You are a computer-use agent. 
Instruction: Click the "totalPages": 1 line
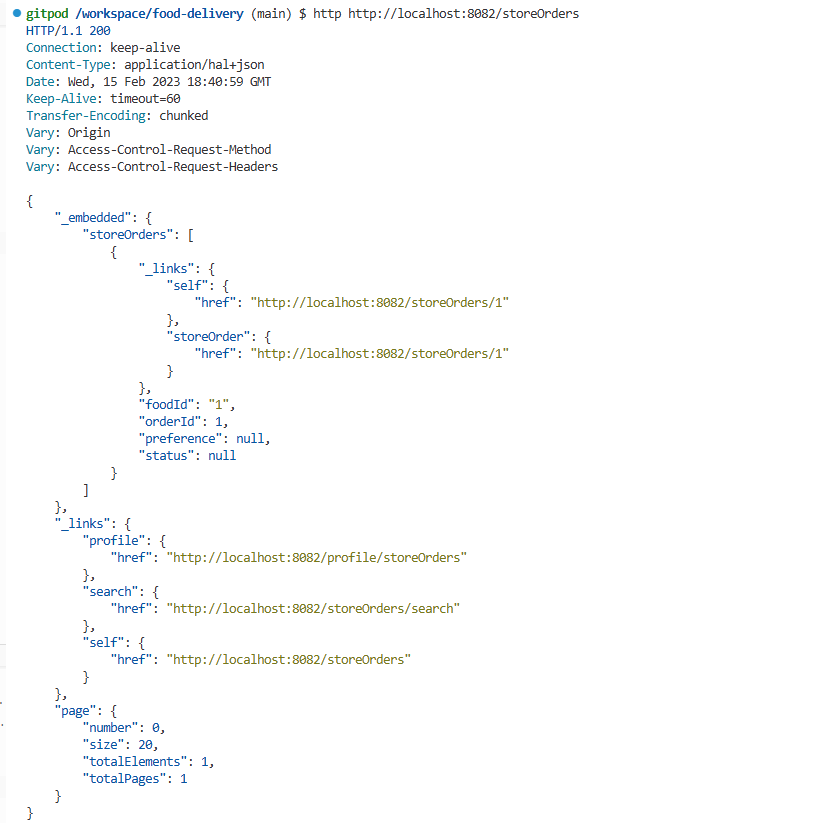135,778
